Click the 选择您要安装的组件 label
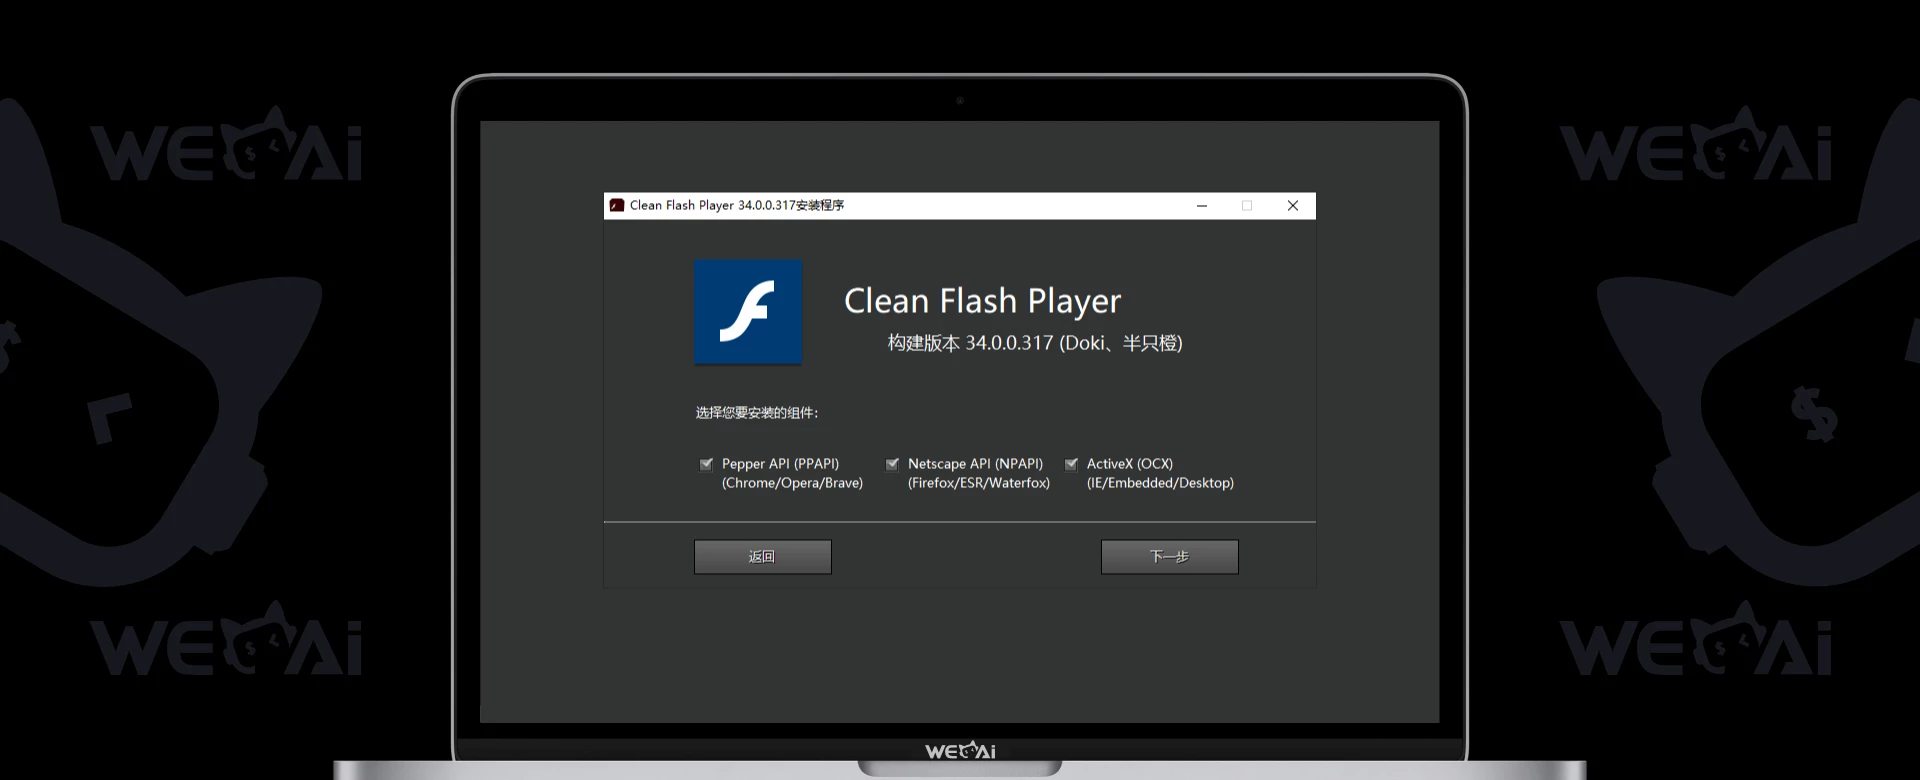Screen dimensions: 1920x780 point(757,413)
